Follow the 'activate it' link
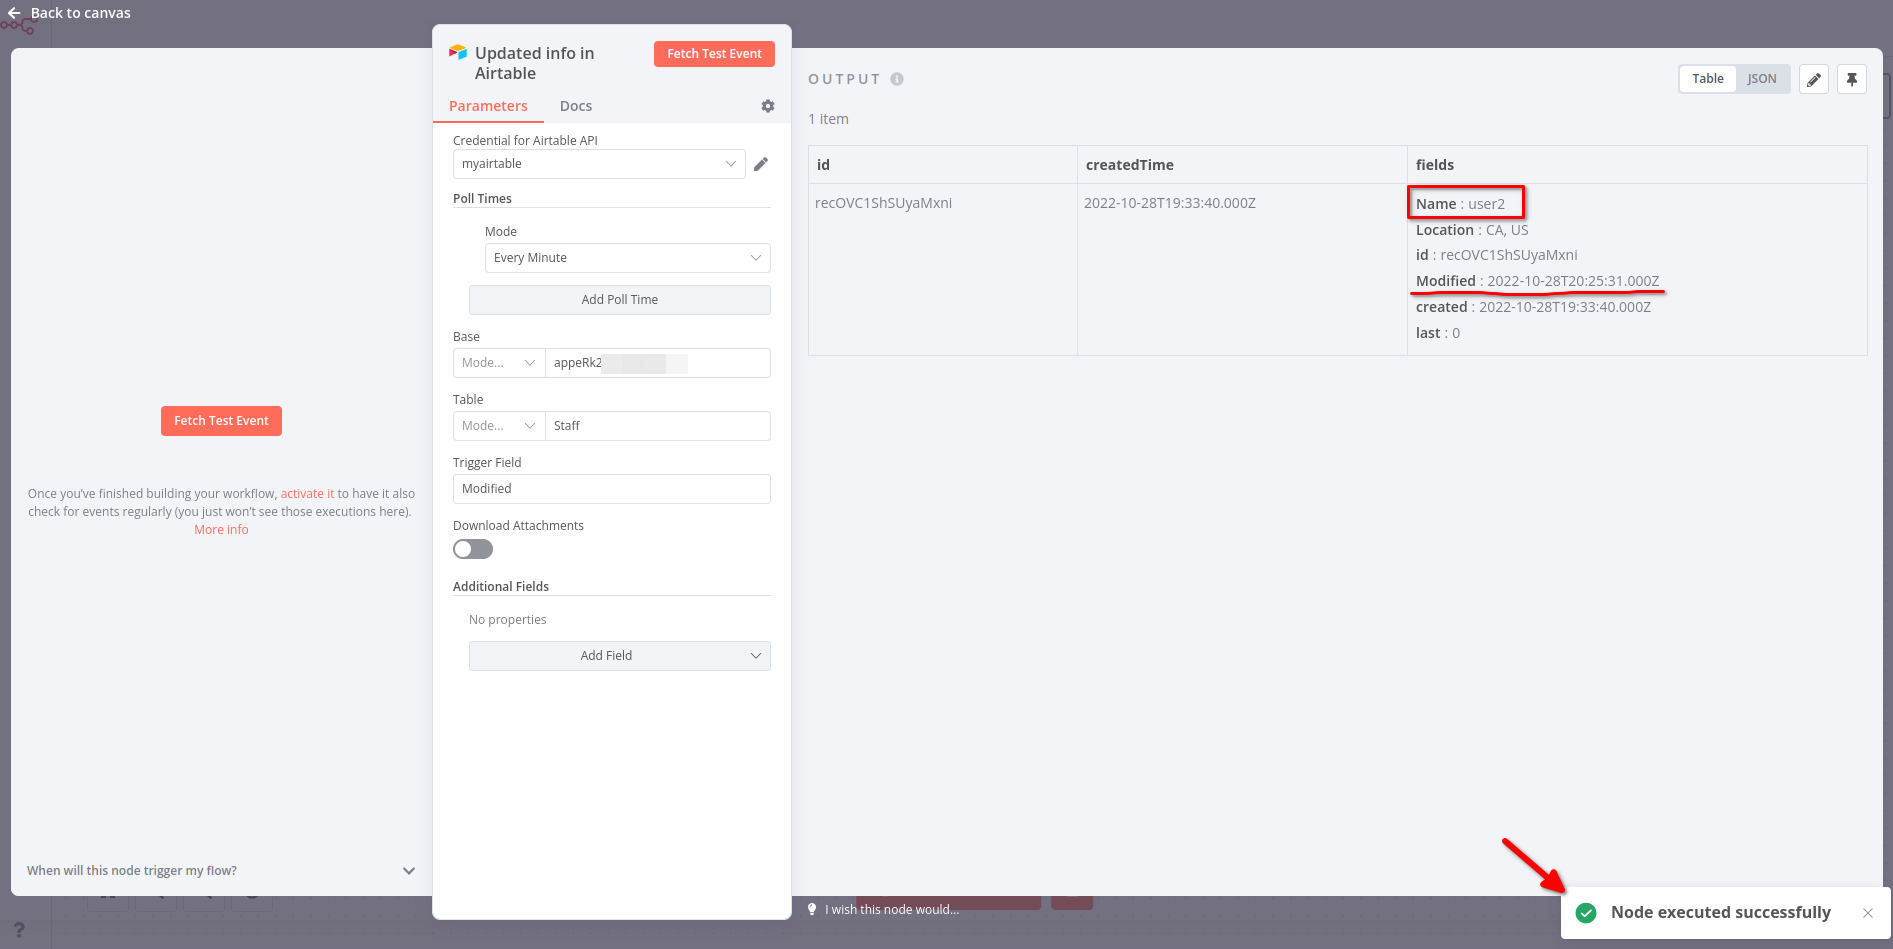 click(307, 494)
